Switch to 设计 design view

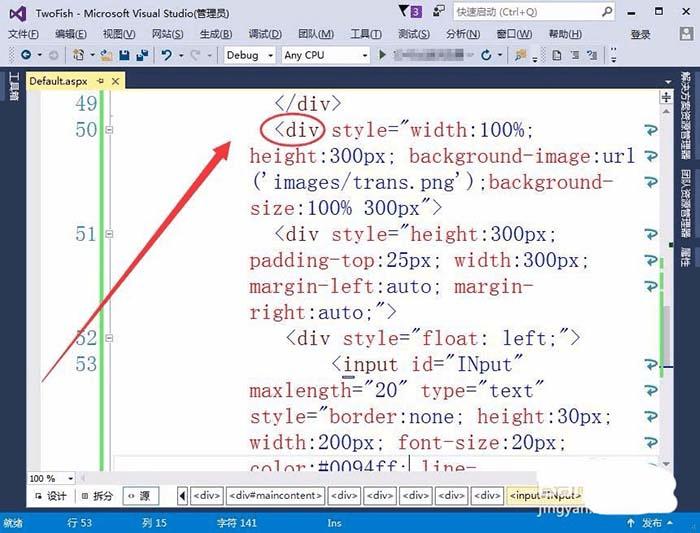[x=51, y=496]
